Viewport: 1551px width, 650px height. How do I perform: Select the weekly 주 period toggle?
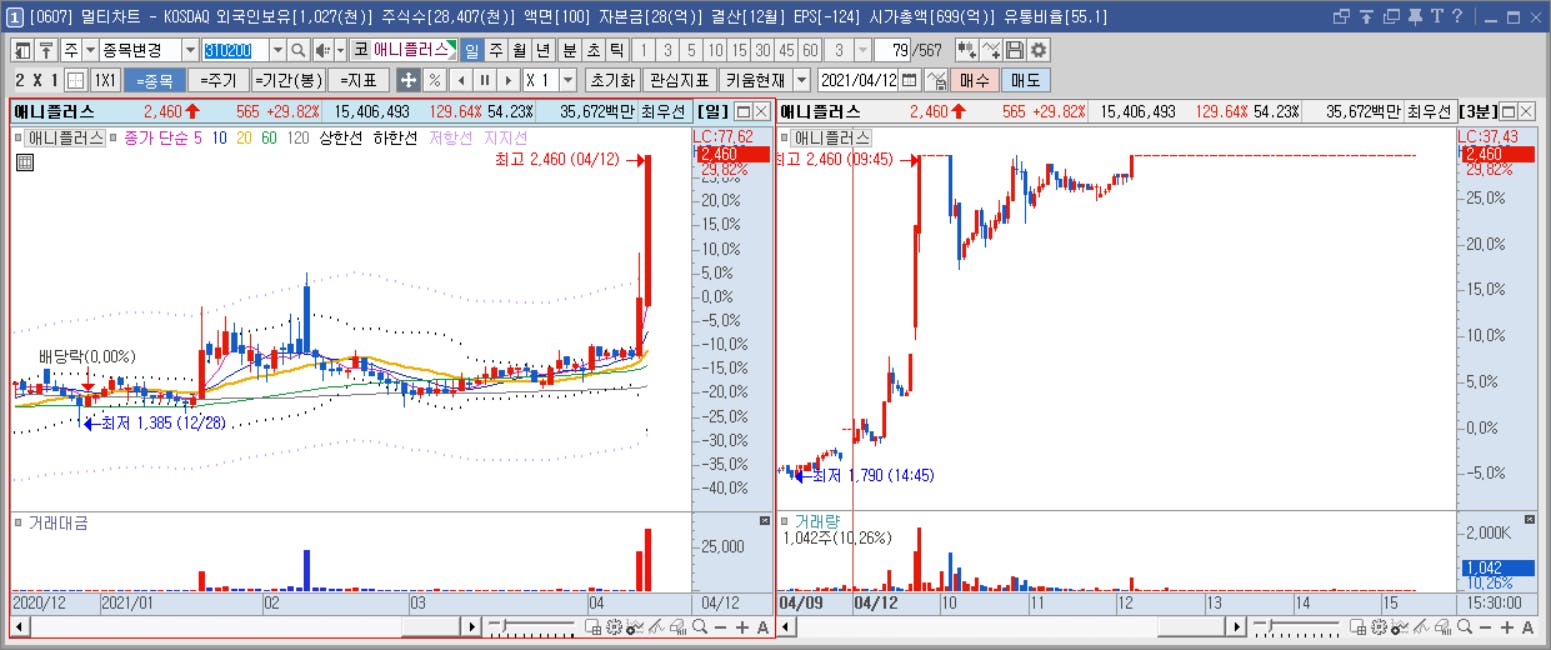(496, 50)
